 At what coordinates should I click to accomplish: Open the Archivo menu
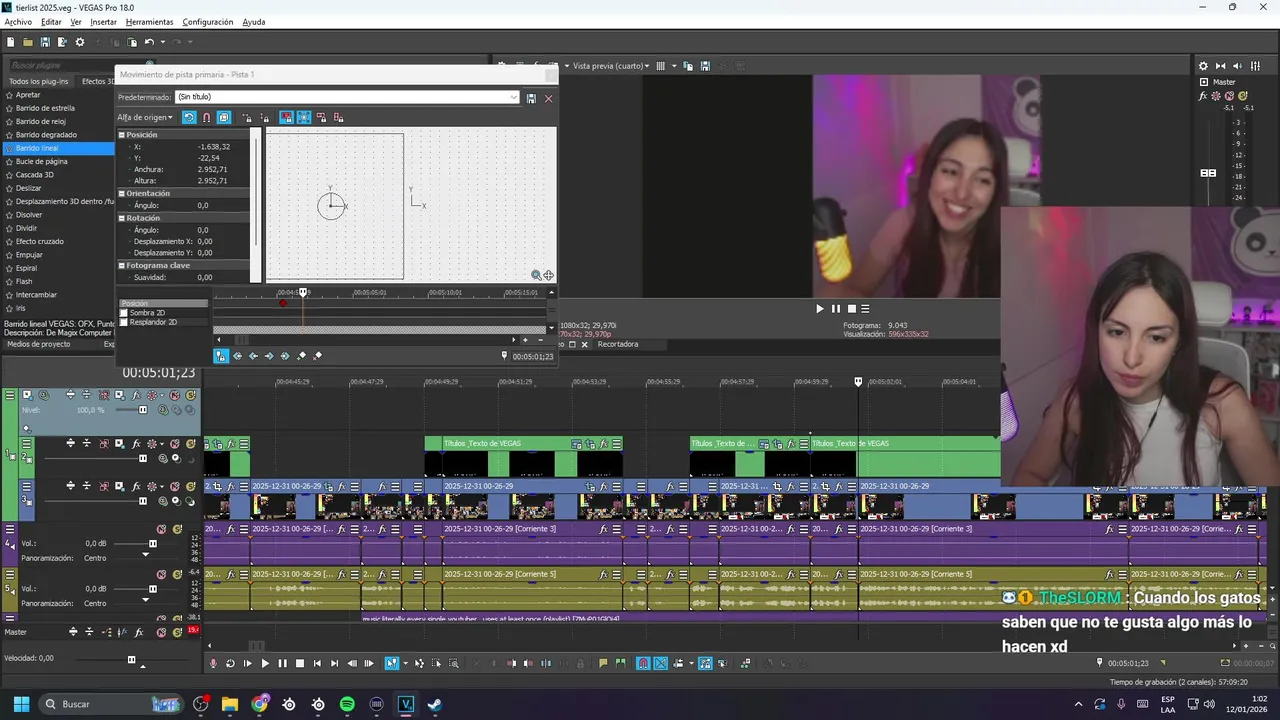(x=18, y=22)
